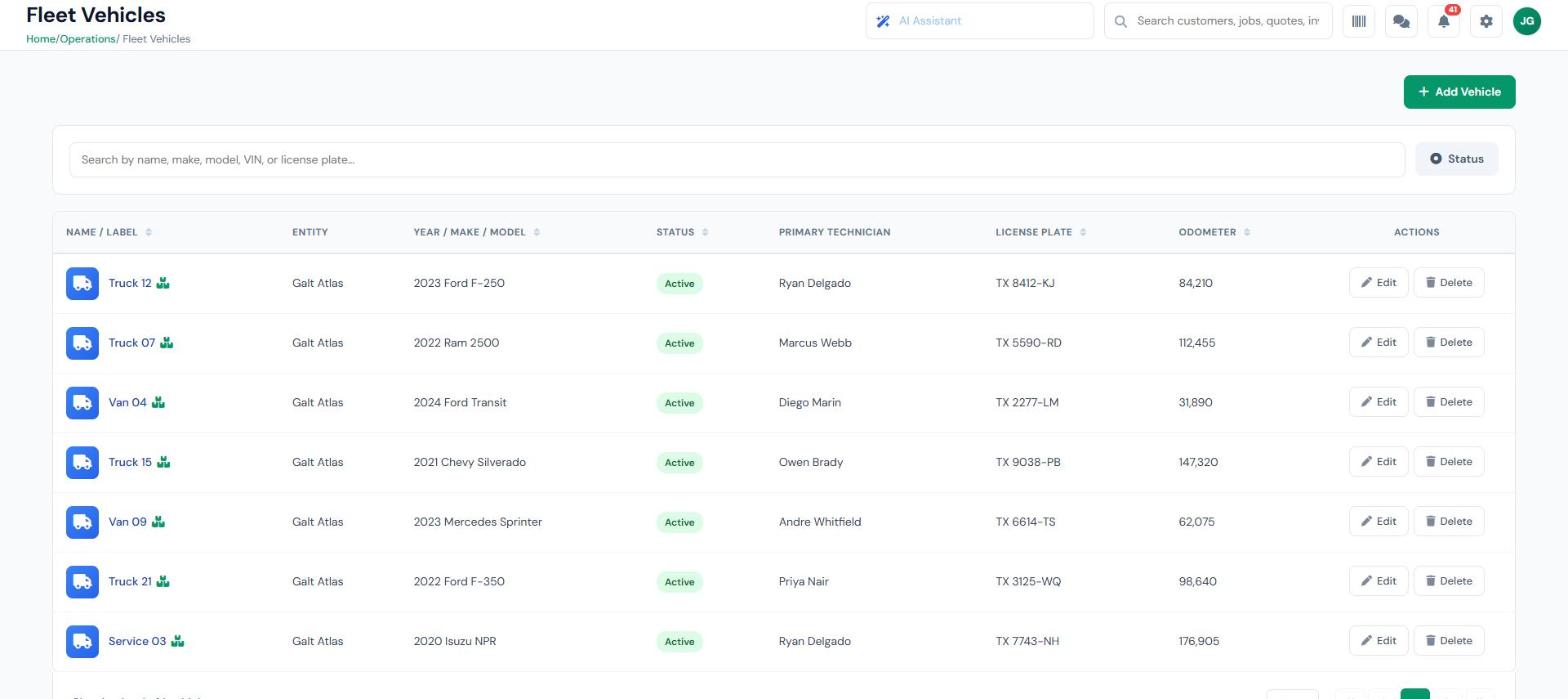
Task: Click the Add Vehicle button
Action: (x=1459, y=92)
